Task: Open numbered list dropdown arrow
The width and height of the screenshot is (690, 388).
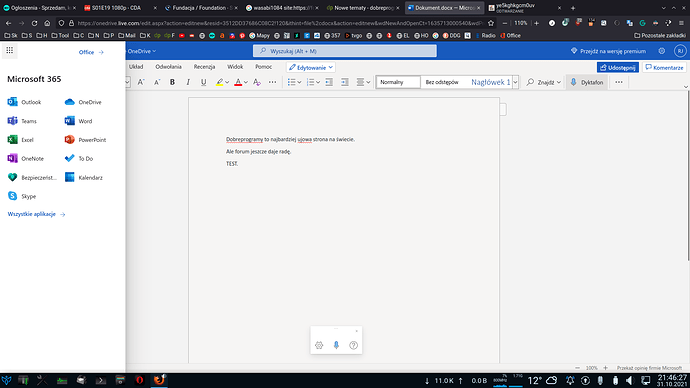Action: (x=318, y=82)
